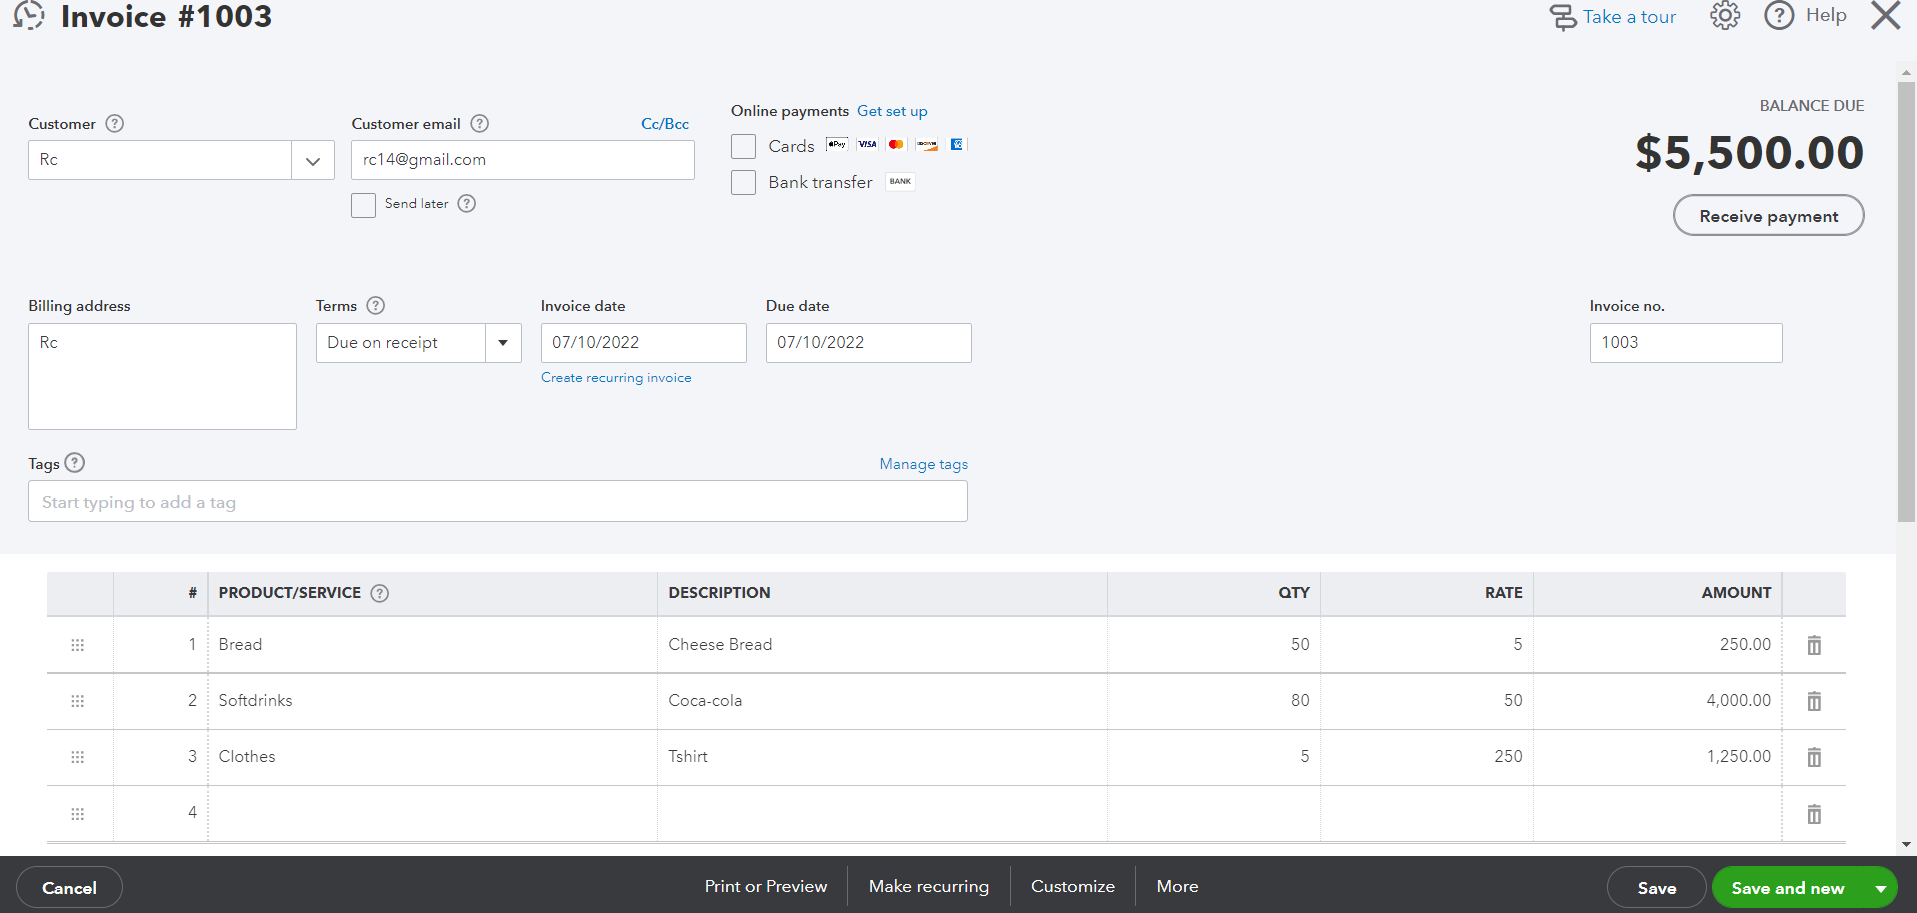Open the More menu in footer

point(1177,886)
